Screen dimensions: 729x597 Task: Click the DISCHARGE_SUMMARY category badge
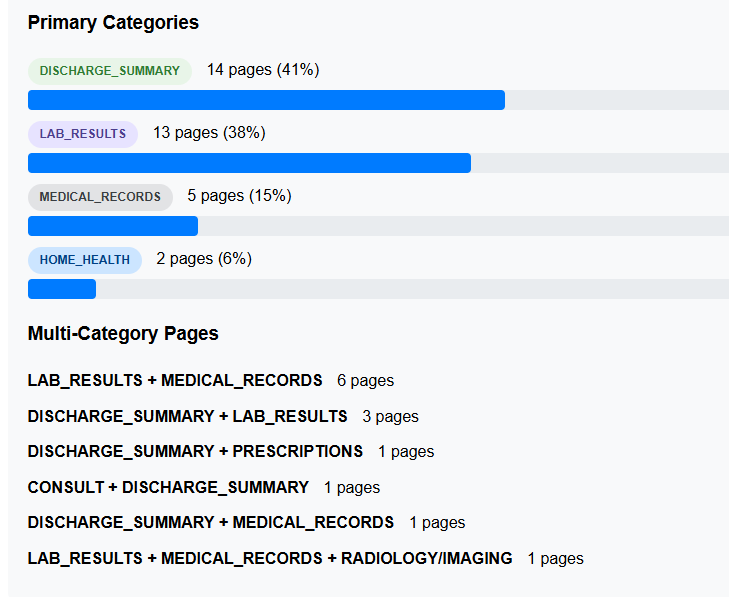(x=109, y=71)
